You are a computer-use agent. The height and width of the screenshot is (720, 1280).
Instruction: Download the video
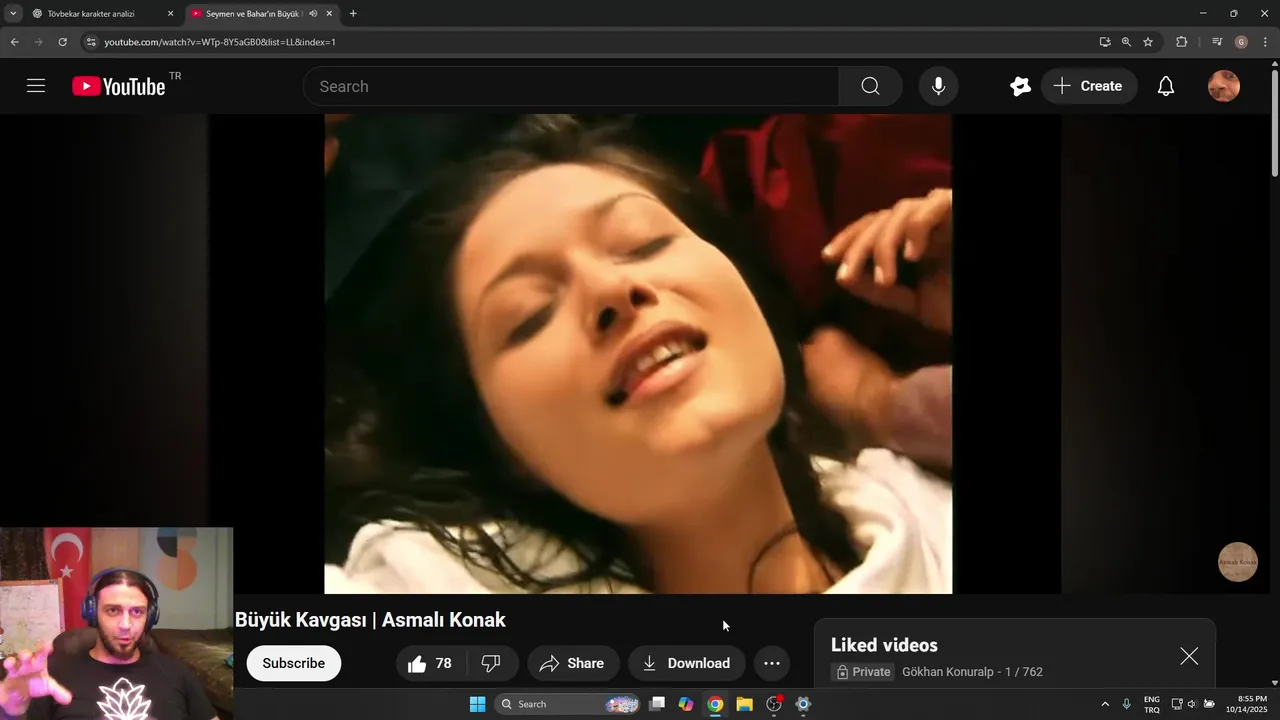pyautogui.click(x=686, y=663)
